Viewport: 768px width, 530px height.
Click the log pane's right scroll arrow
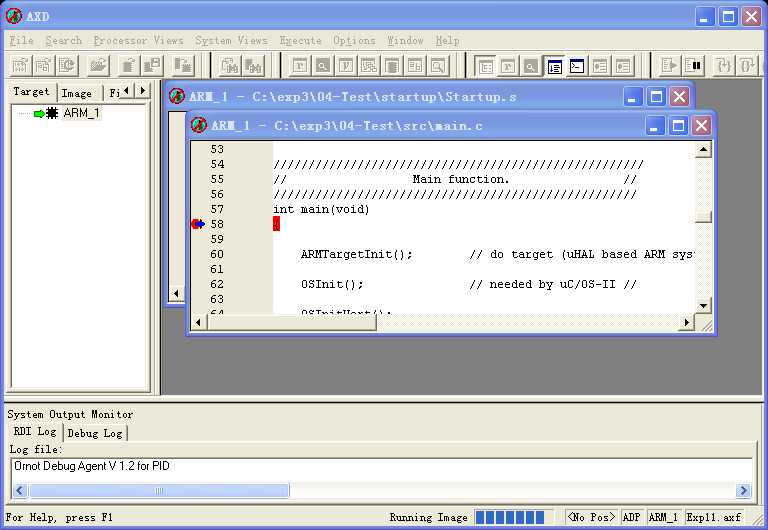tap(743, 490)
